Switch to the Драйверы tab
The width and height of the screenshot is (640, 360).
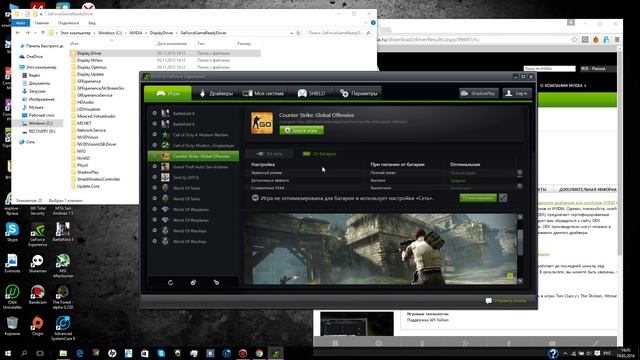[216, 93]
